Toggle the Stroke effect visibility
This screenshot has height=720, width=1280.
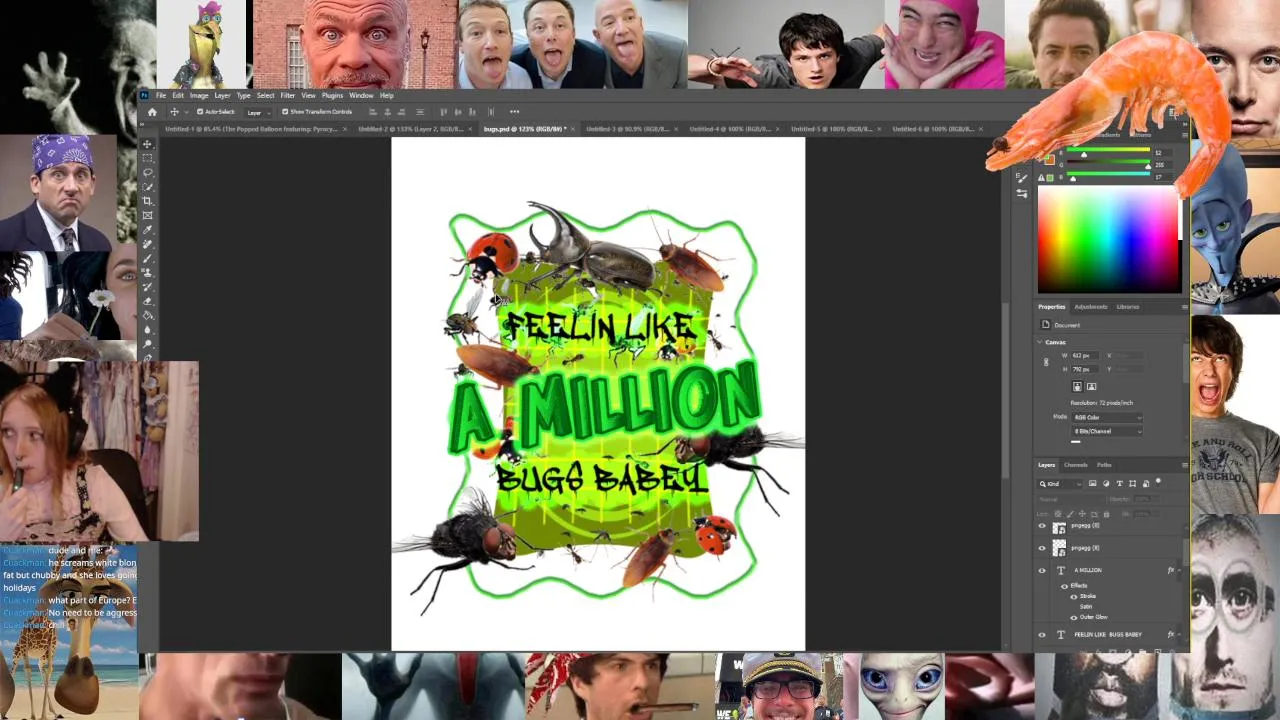pyautogui.click(x=1074, y=596)
